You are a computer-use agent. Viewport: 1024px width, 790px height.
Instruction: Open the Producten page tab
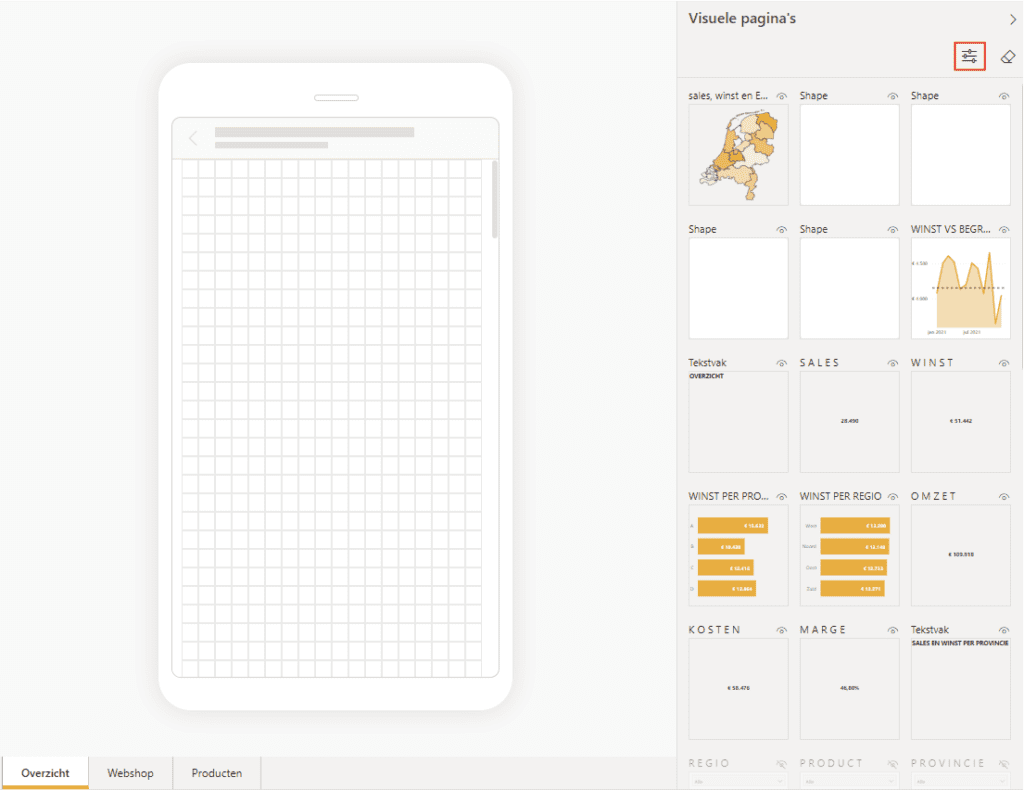pyautogui.click(x=216, y=773)
